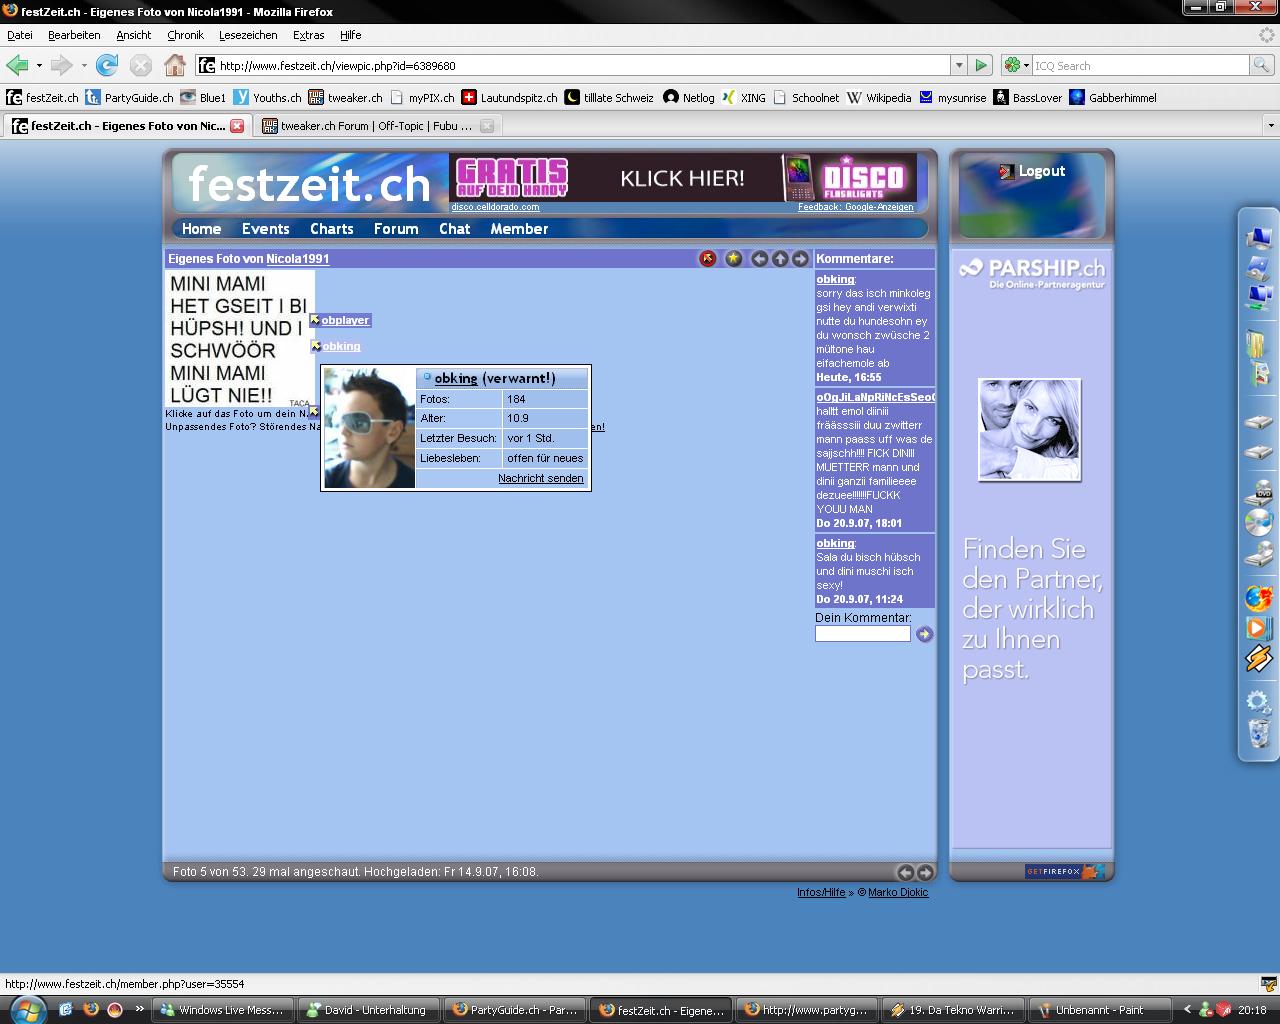Click the Firefox reload page icon
The height and width of the screenshot is (1024, 1280).
point(107,66)
